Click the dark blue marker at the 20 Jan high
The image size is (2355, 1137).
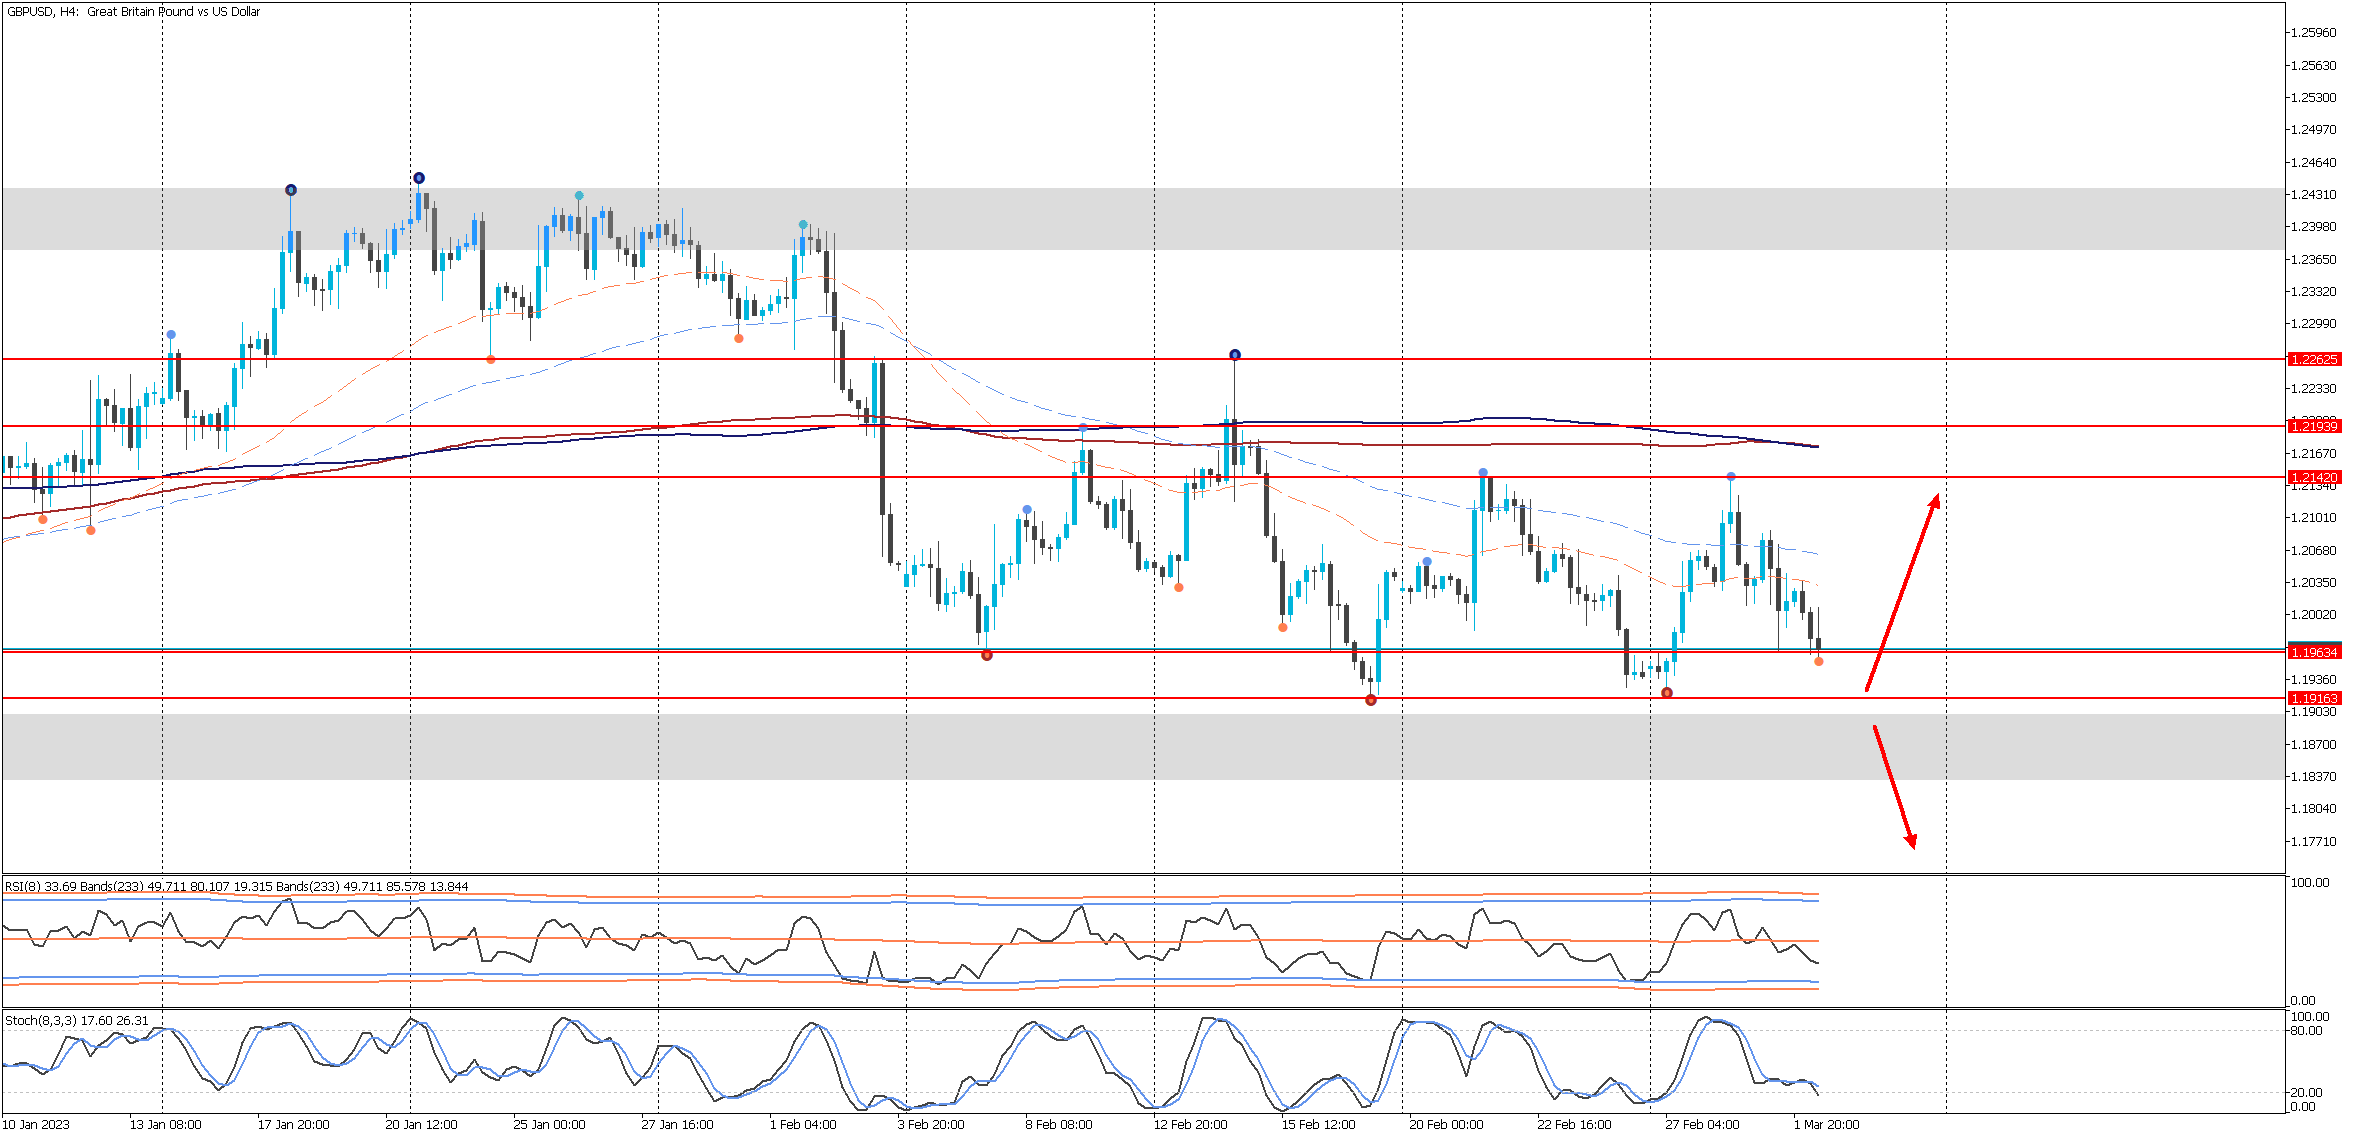click(419, 178)
